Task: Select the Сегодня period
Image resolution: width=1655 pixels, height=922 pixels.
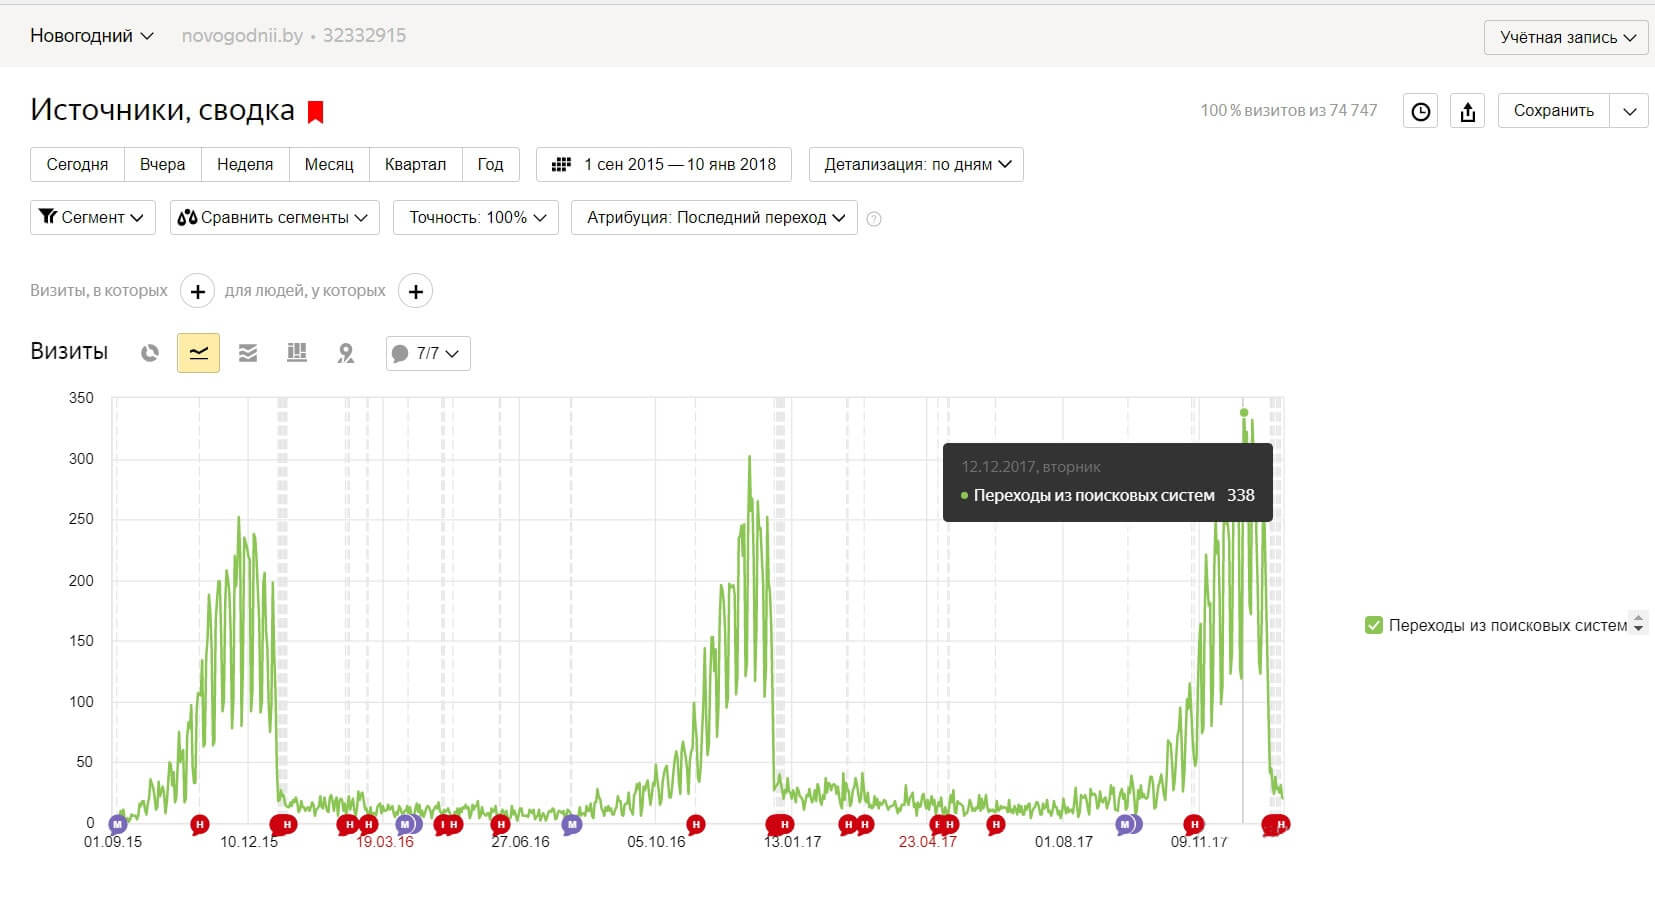Action: point(77,164)
